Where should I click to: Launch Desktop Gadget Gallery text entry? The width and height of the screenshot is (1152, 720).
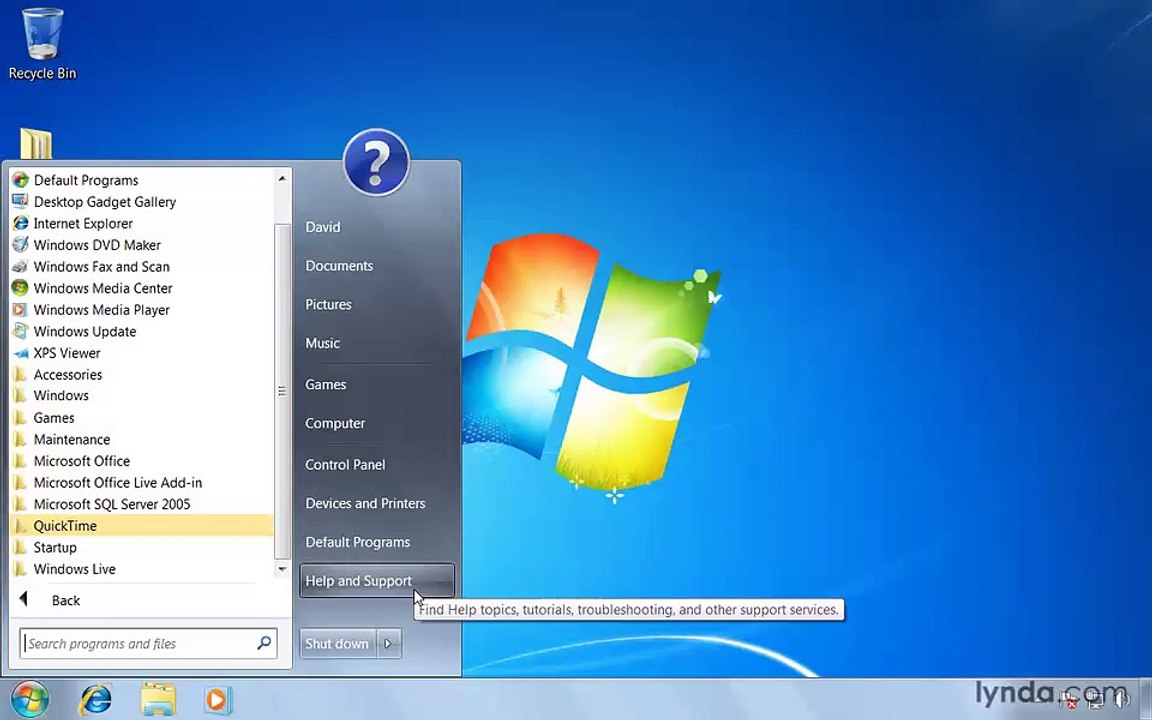(x=104, y=201)
